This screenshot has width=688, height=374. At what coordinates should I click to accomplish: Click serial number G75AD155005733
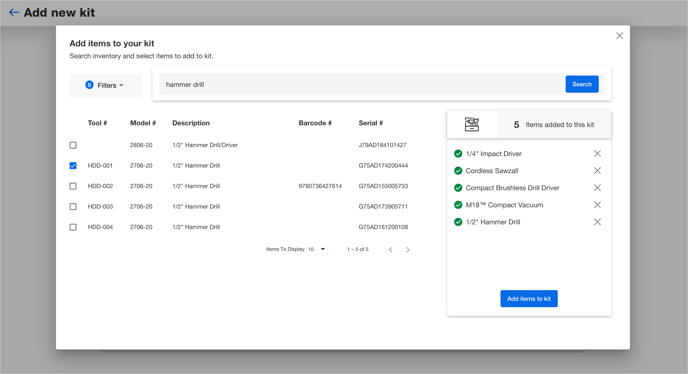point(383,186)
